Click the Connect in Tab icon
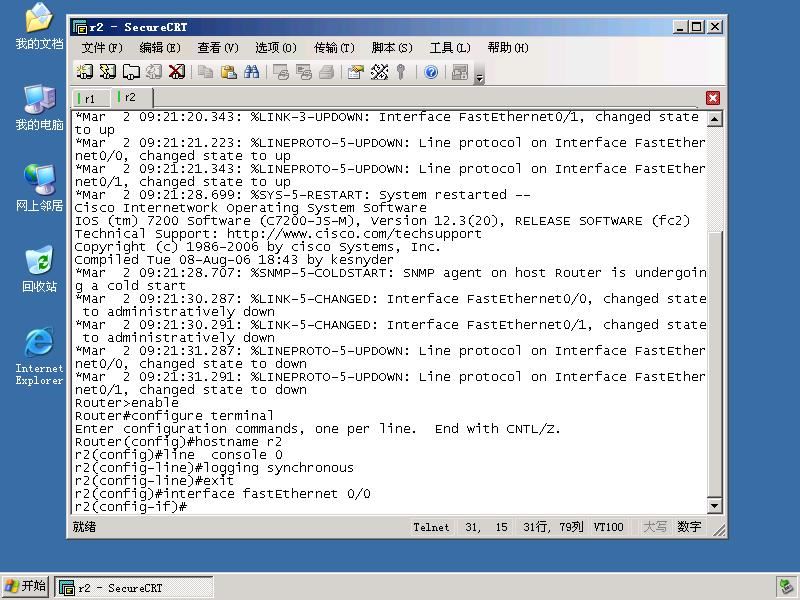The image size is (800, 600). coord(131,72)
